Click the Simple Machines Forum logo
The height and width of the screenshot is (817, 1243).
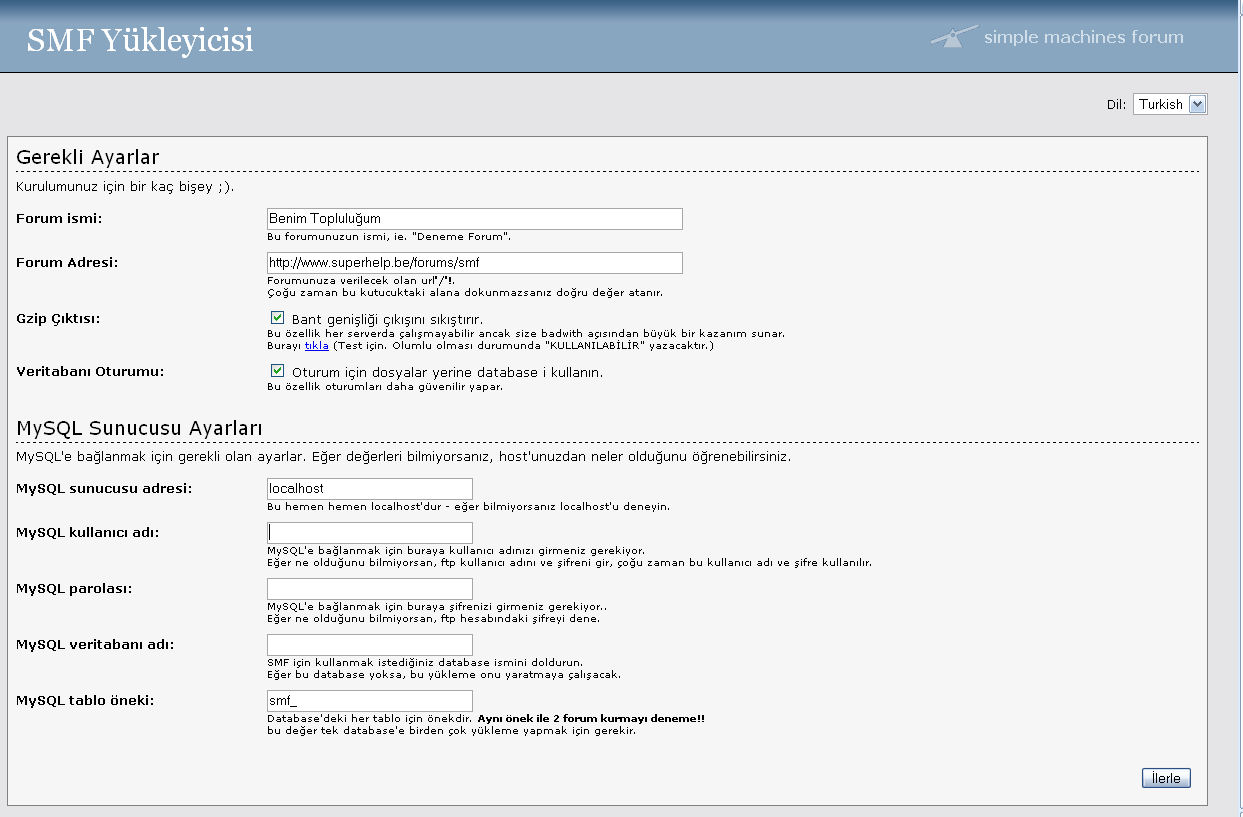tap(1057, 37)
